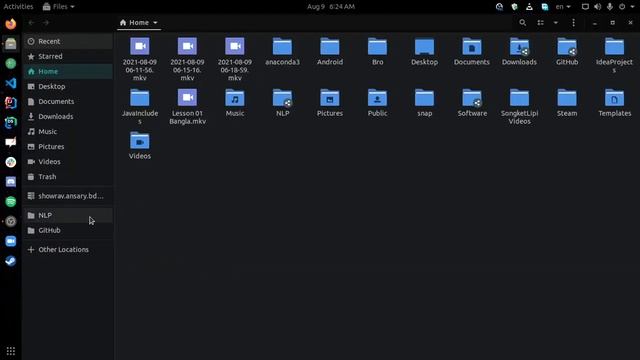
Task: Go to Pictures in the sidebar
Action: [68, 147]
